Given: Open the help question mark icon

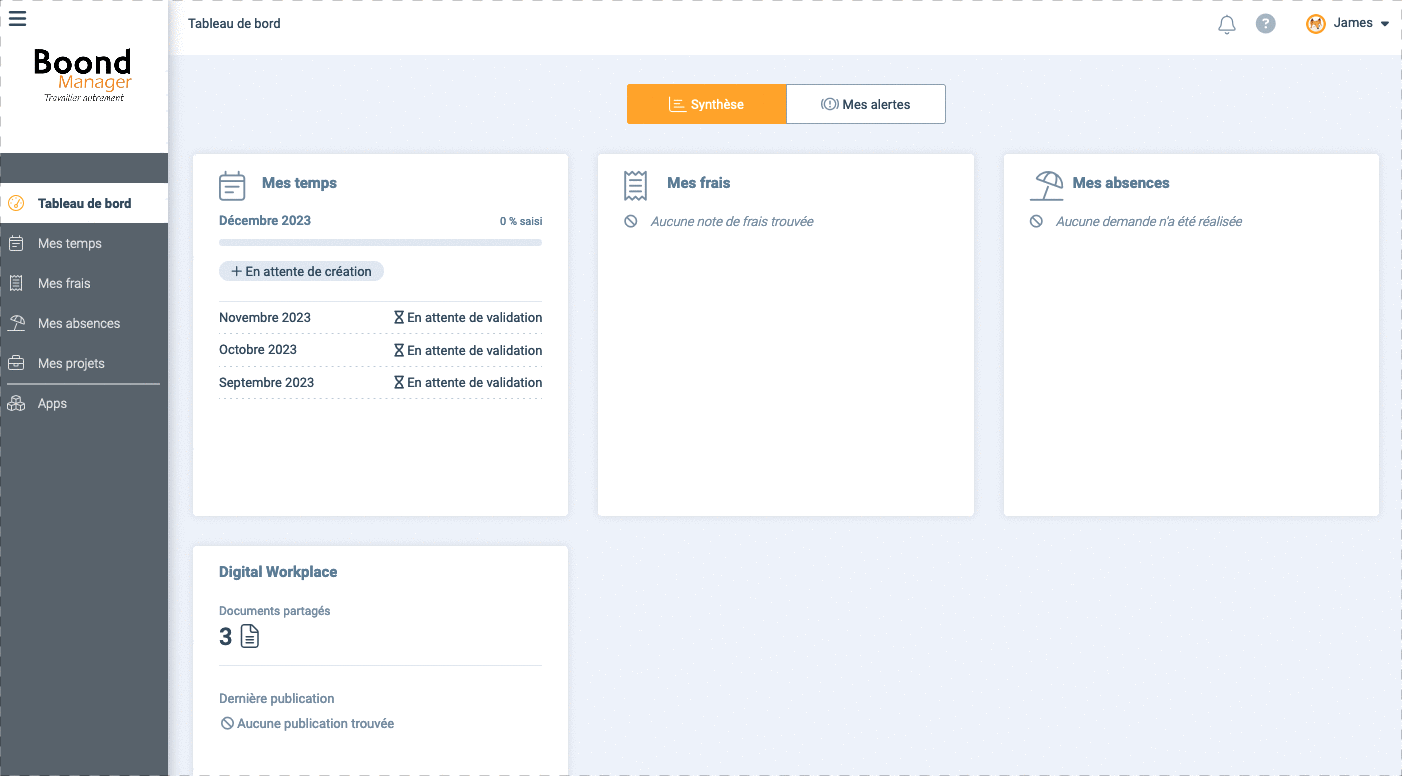Looking at the screenshot, I should pos(1266,24).
